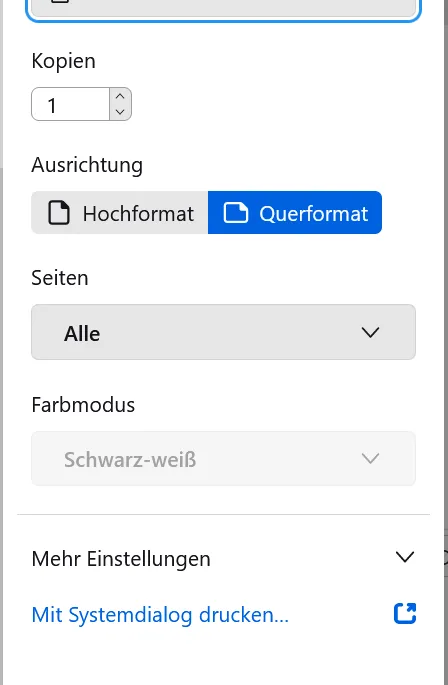
Task: Click the chevron in the Farbmodus dropdown
Action: [x=370, y=459]
